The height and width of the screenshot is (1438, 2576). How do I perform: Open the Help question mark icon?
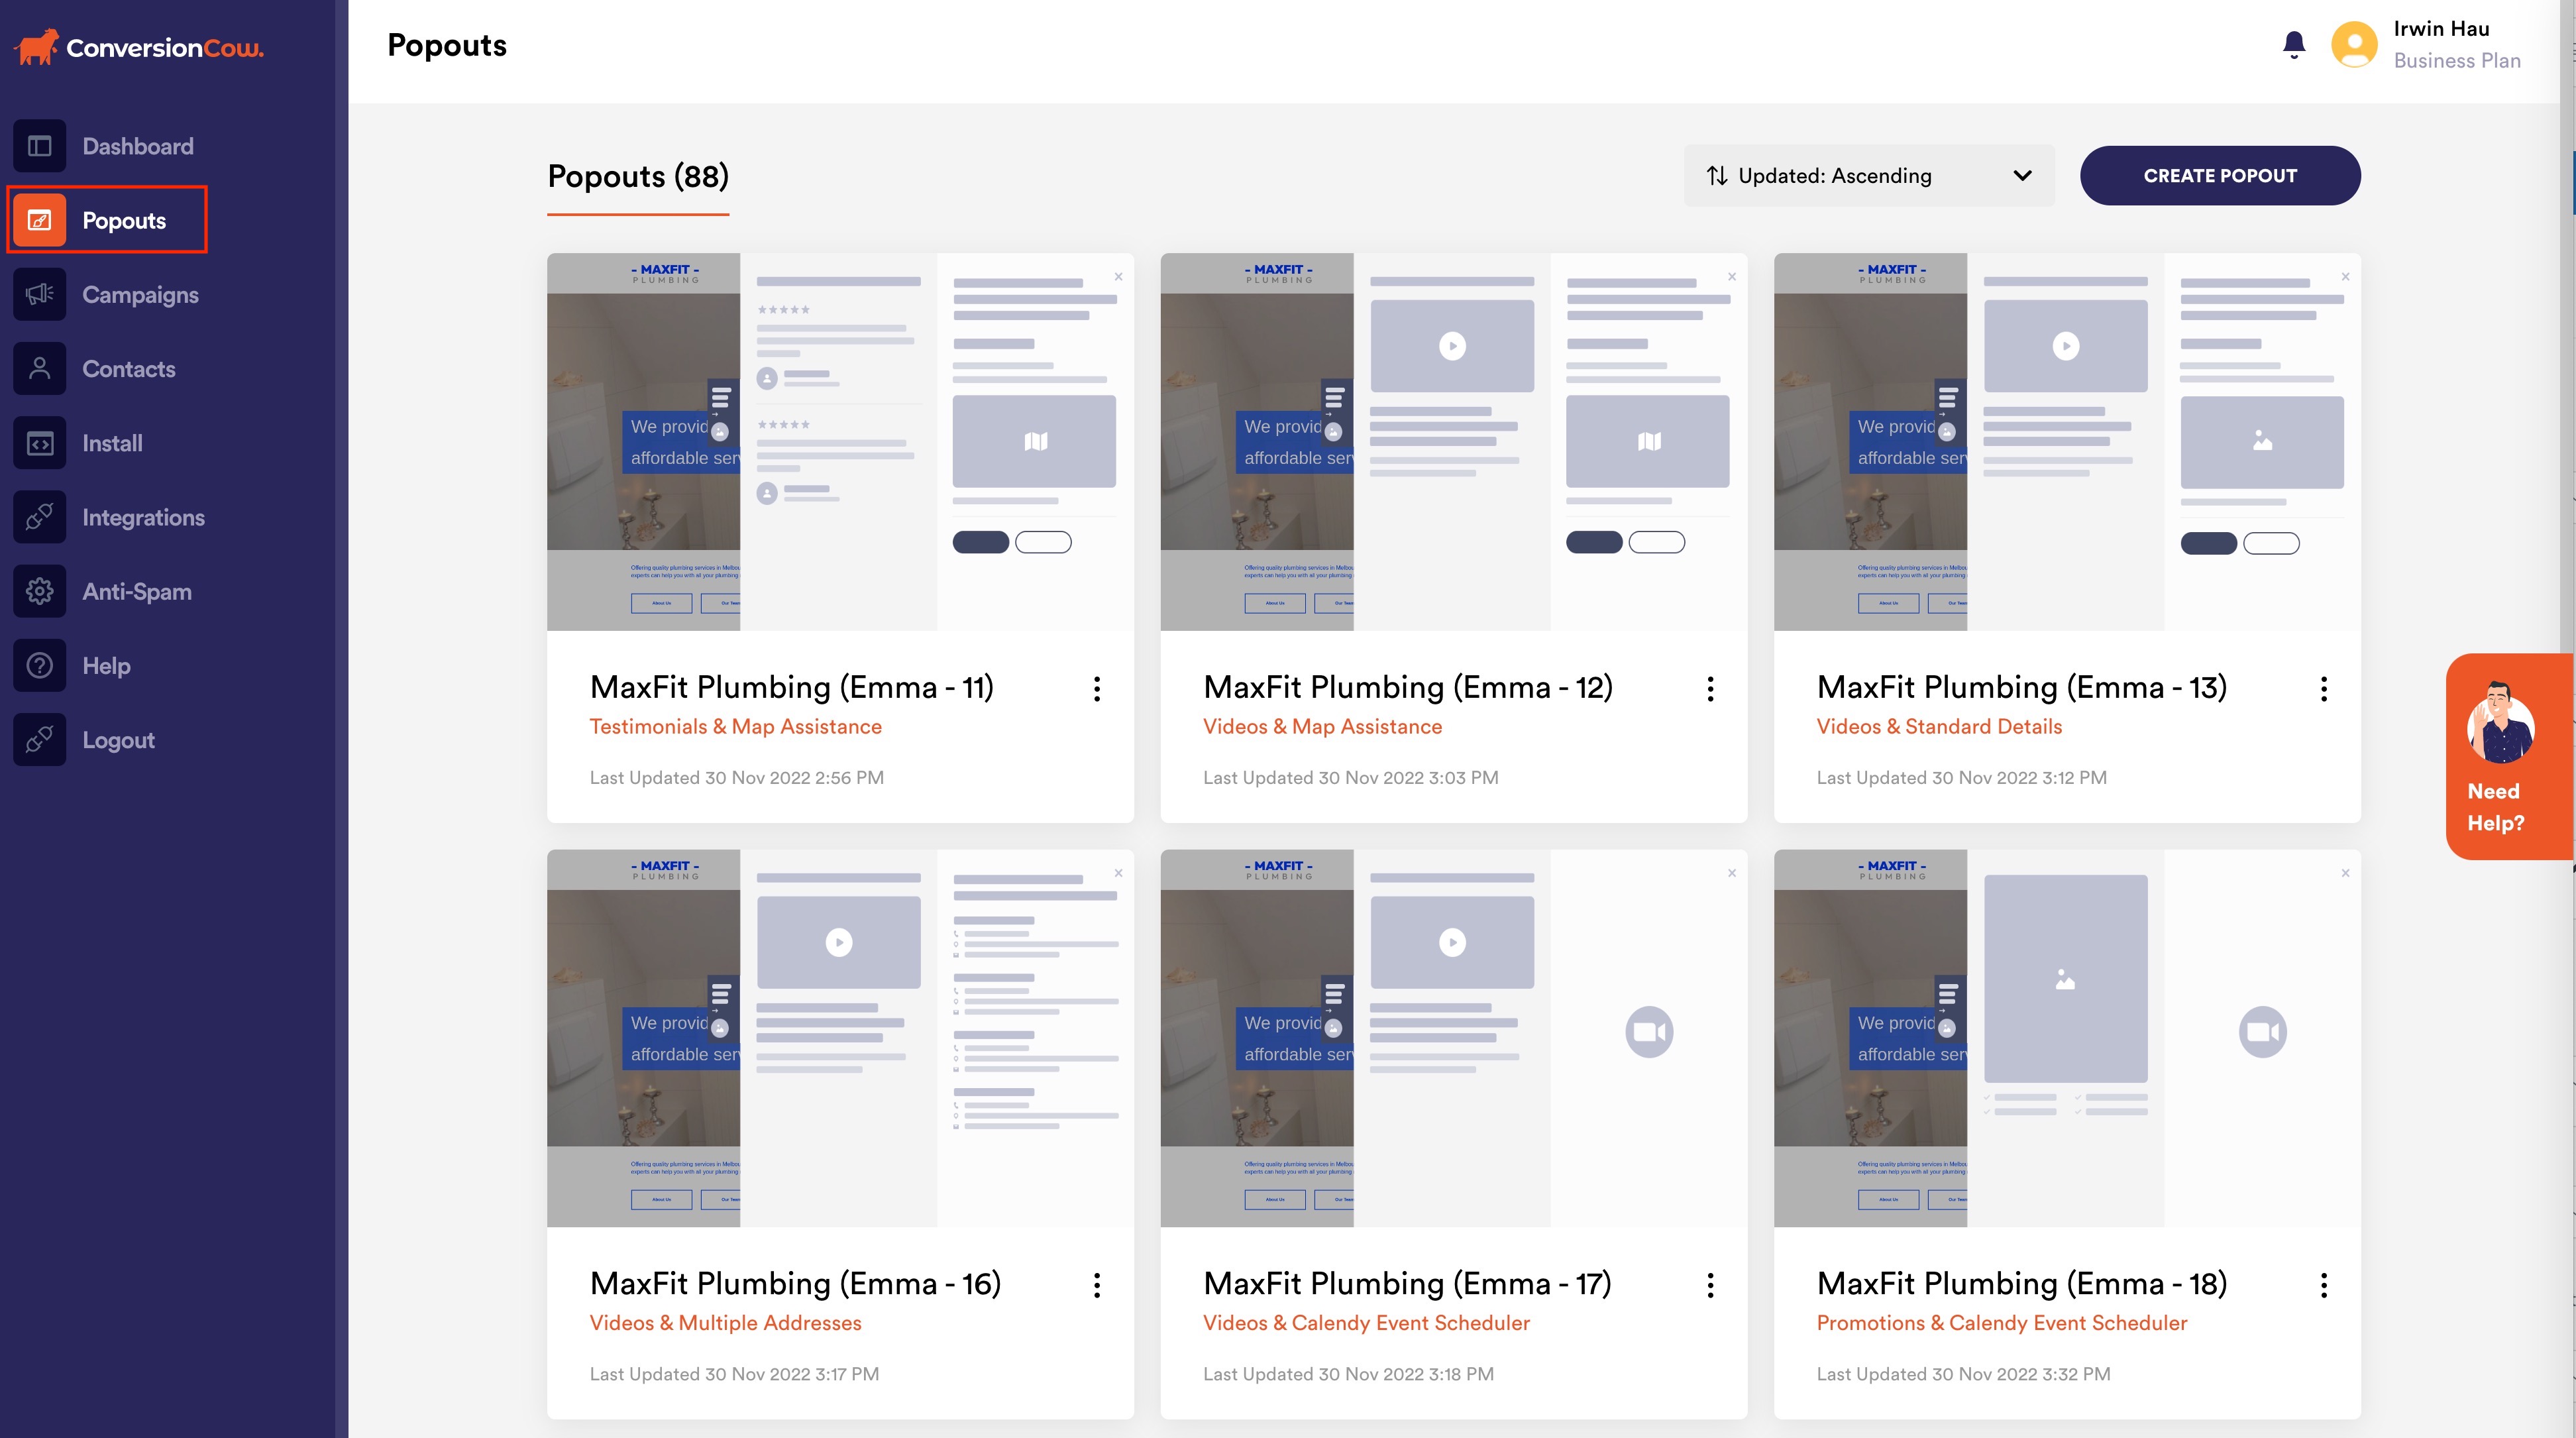click(x=40, y=665)
